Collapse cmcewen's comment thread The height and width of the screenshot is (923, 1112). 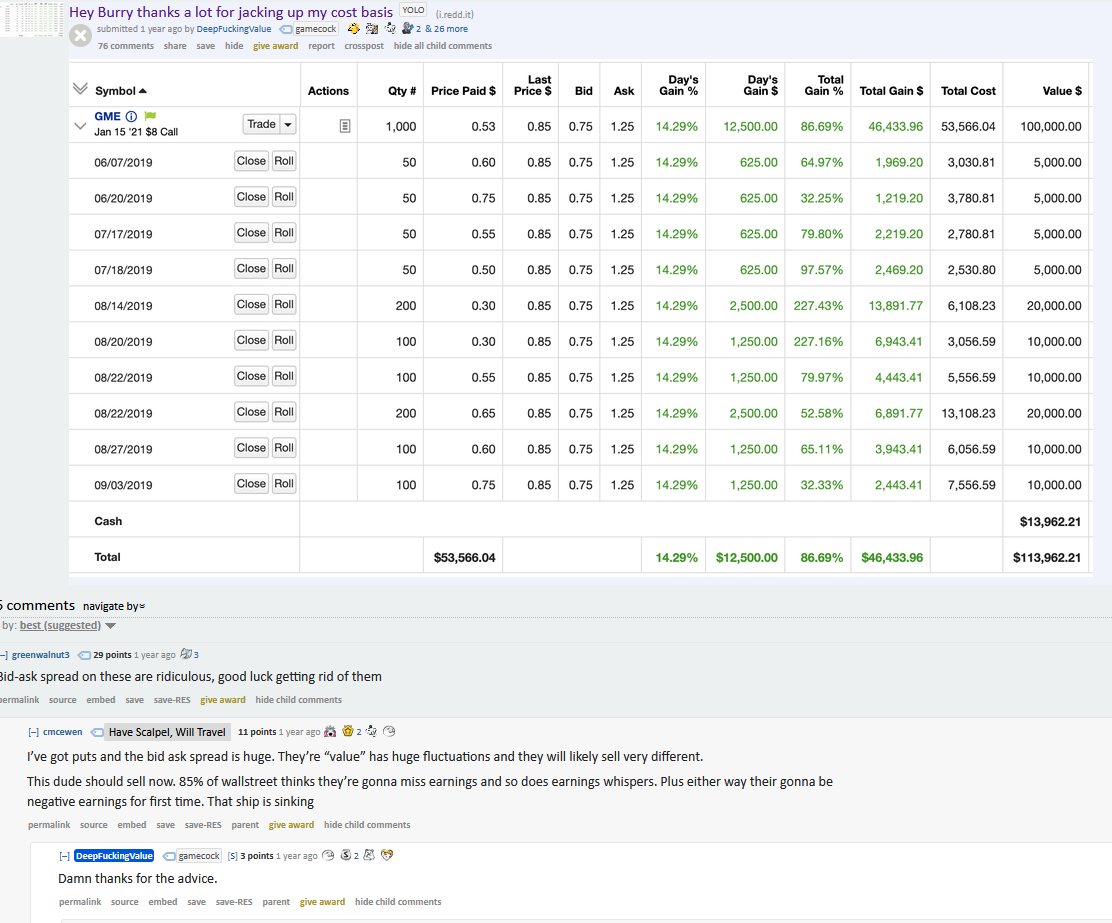(34, 731)
